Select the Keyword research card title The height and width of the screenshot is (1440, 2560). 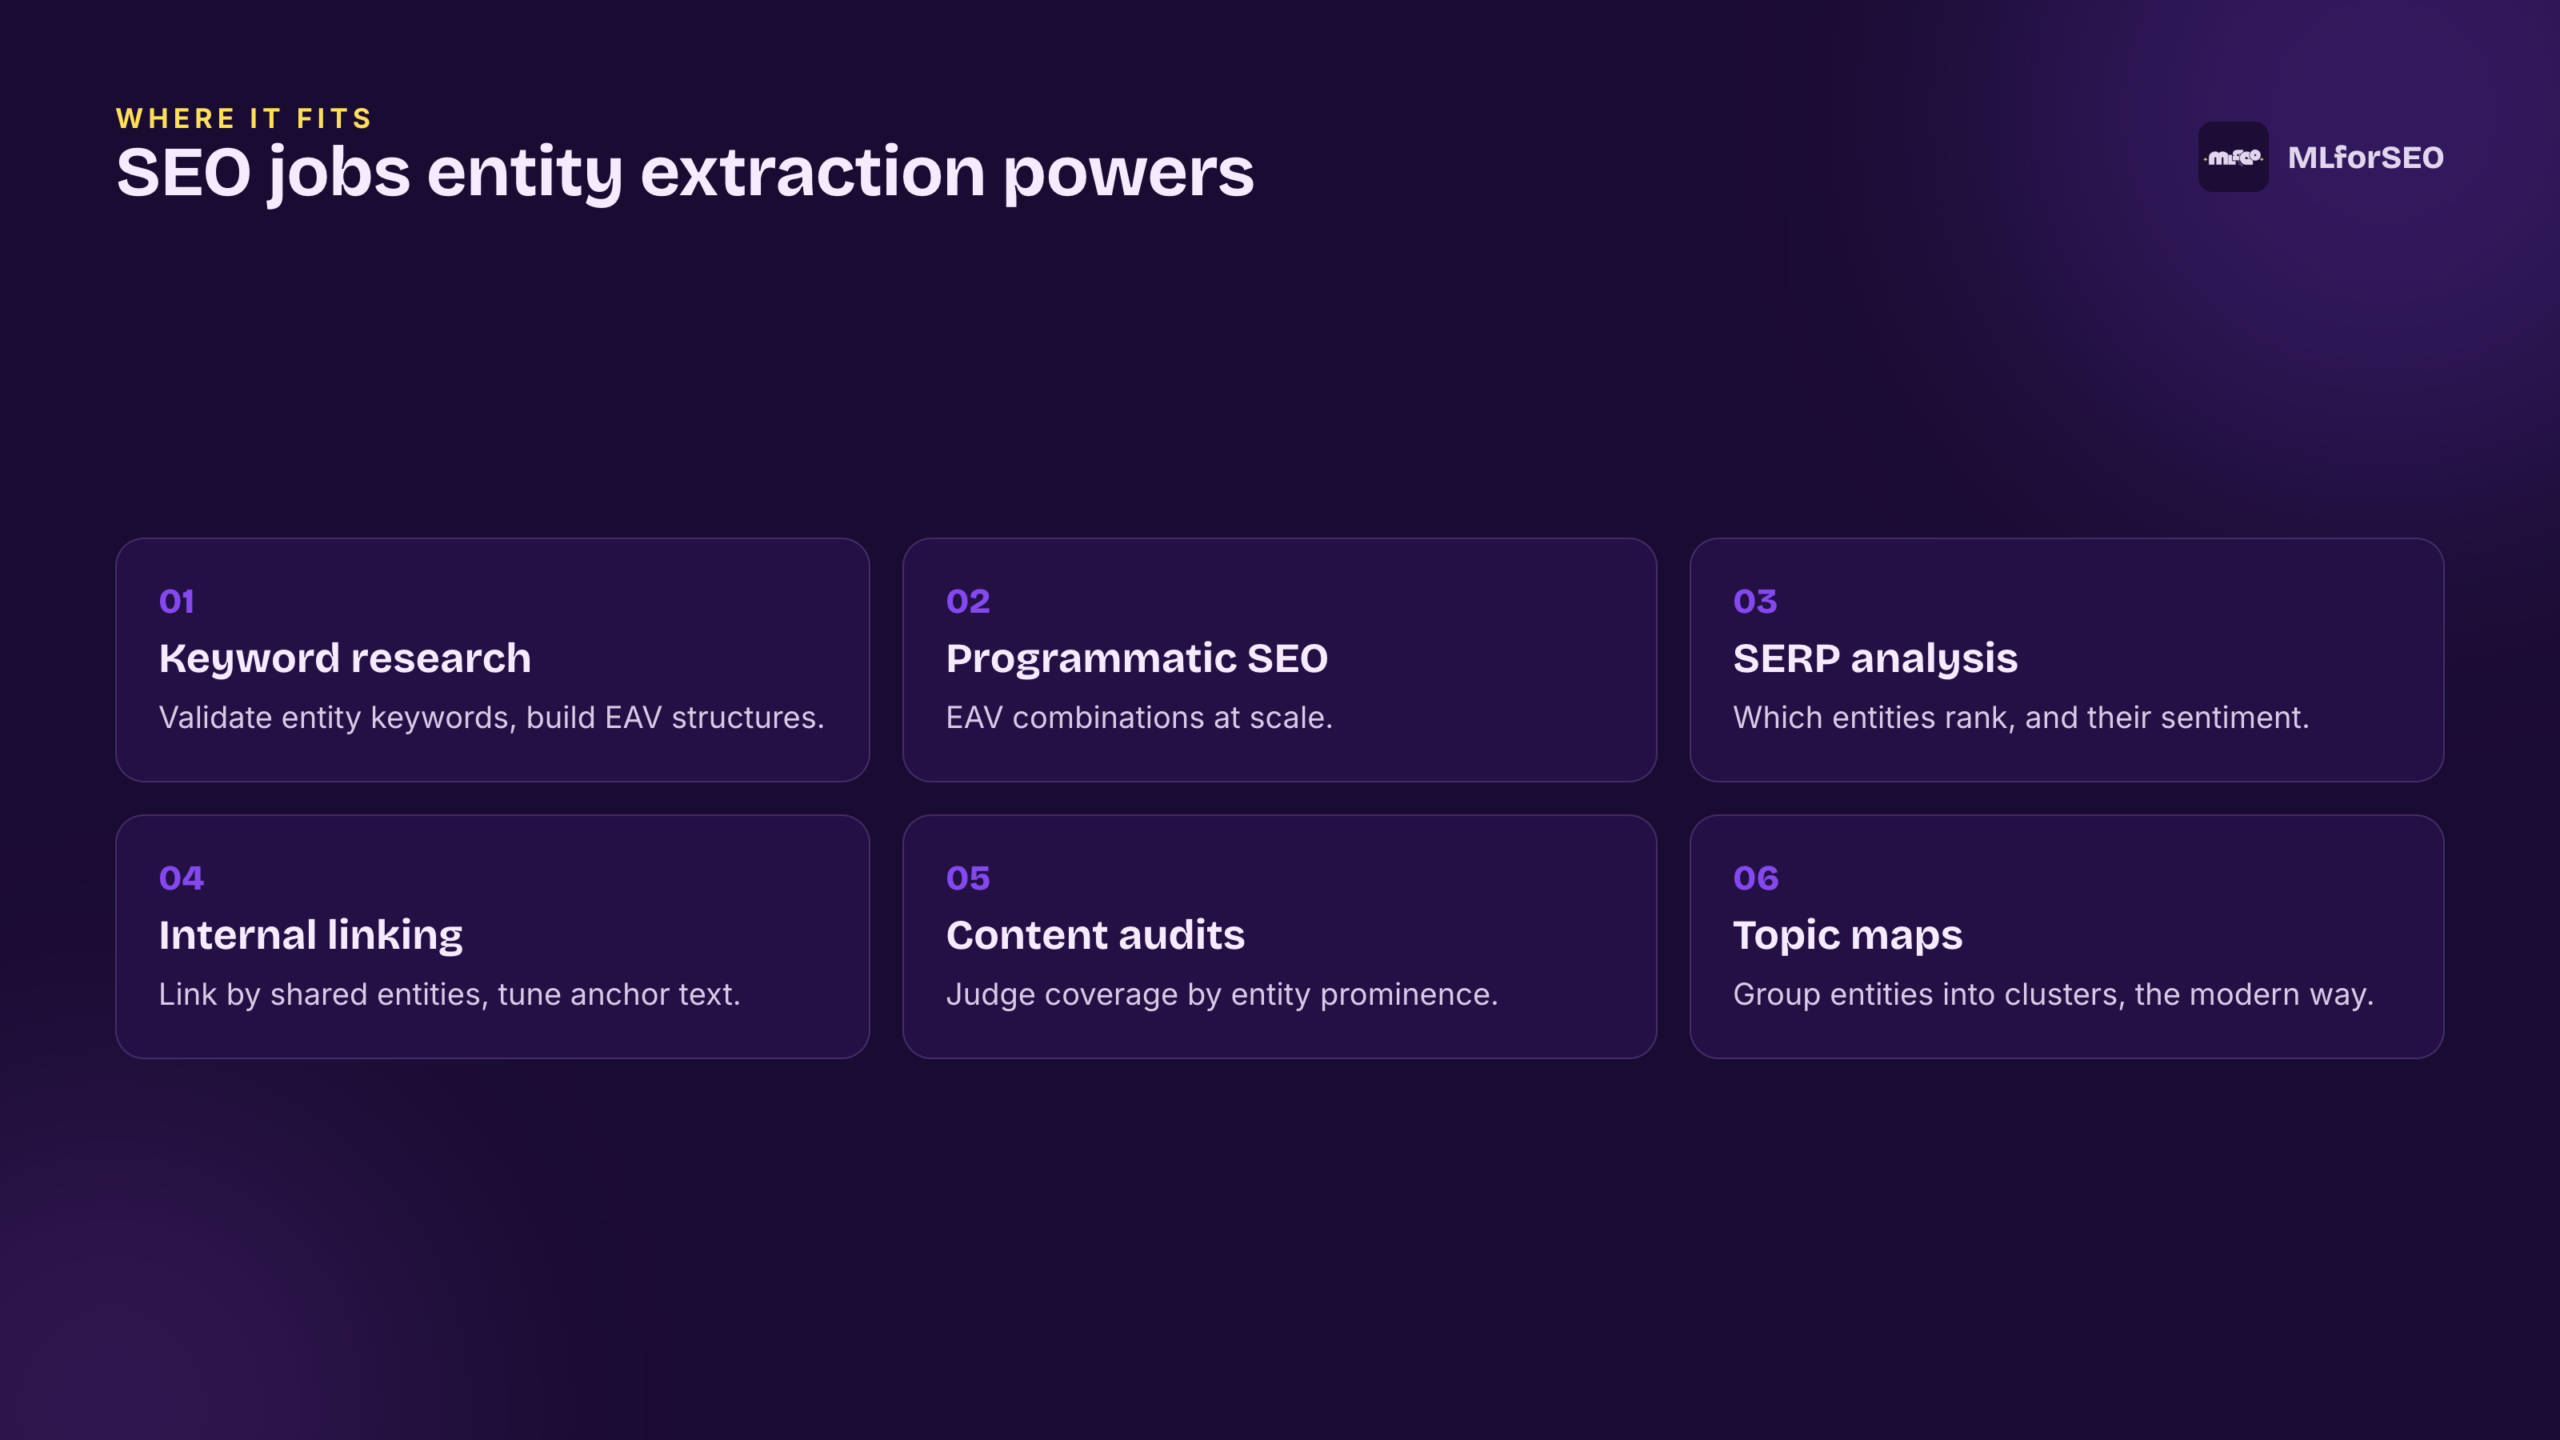[x=345, y=659]
